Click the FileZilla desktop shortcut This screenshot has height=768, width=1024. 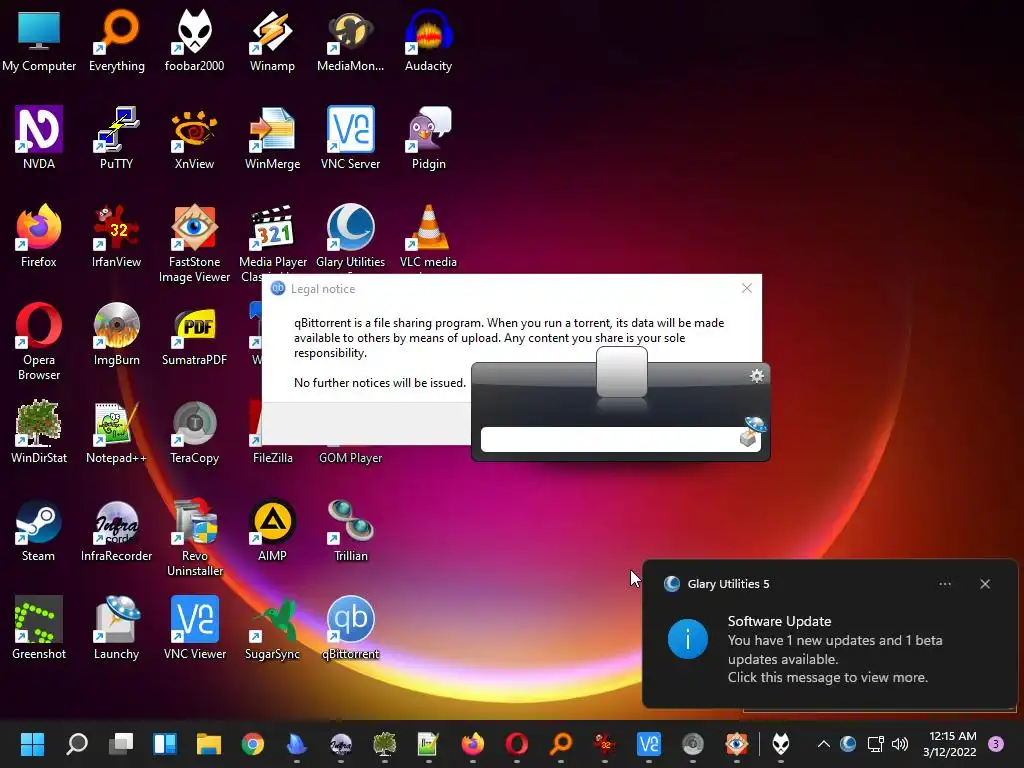[272, 457]
